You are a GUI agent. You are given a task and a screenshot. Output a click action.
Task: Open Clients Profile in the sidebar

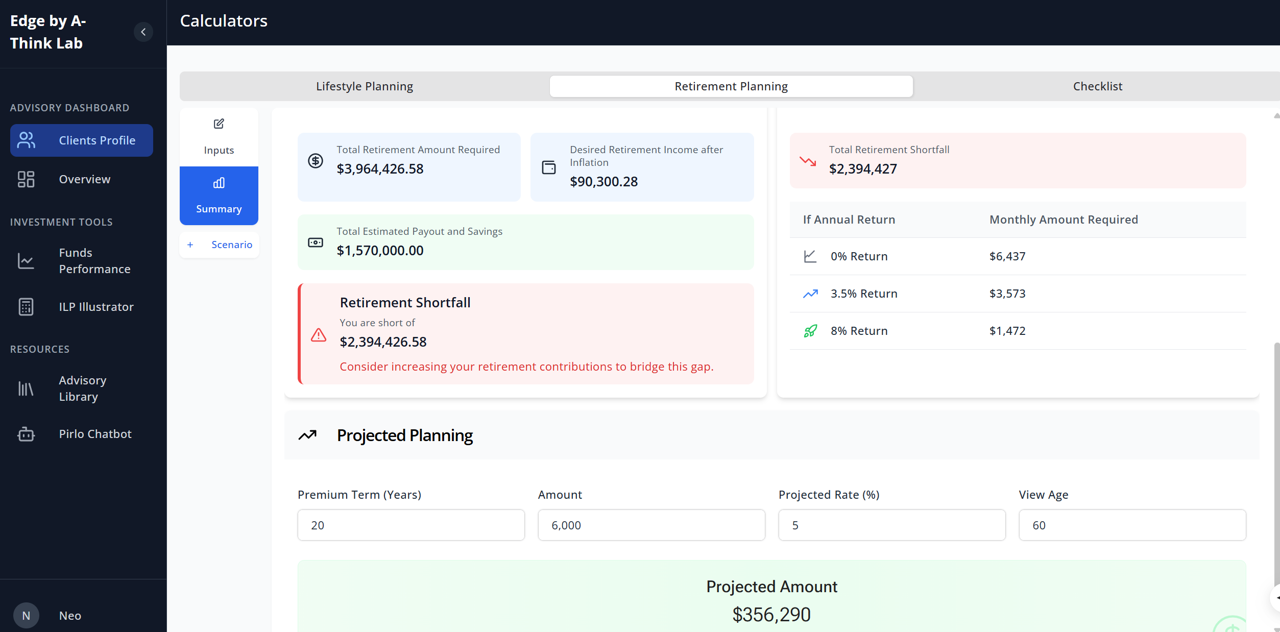tap(82, 140)
